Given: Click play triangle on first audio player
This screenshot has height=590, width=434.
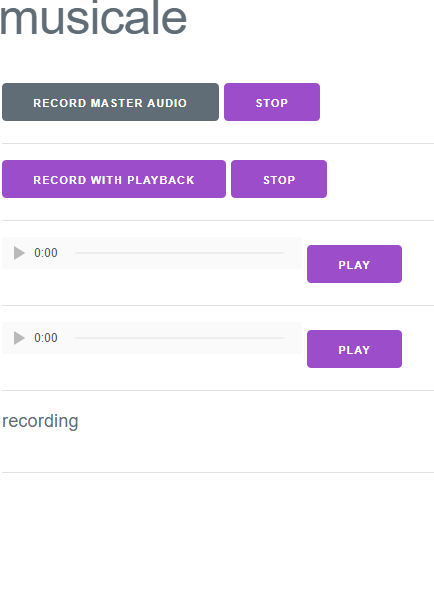Looking at the screenshot, I should tap(19, 253).
